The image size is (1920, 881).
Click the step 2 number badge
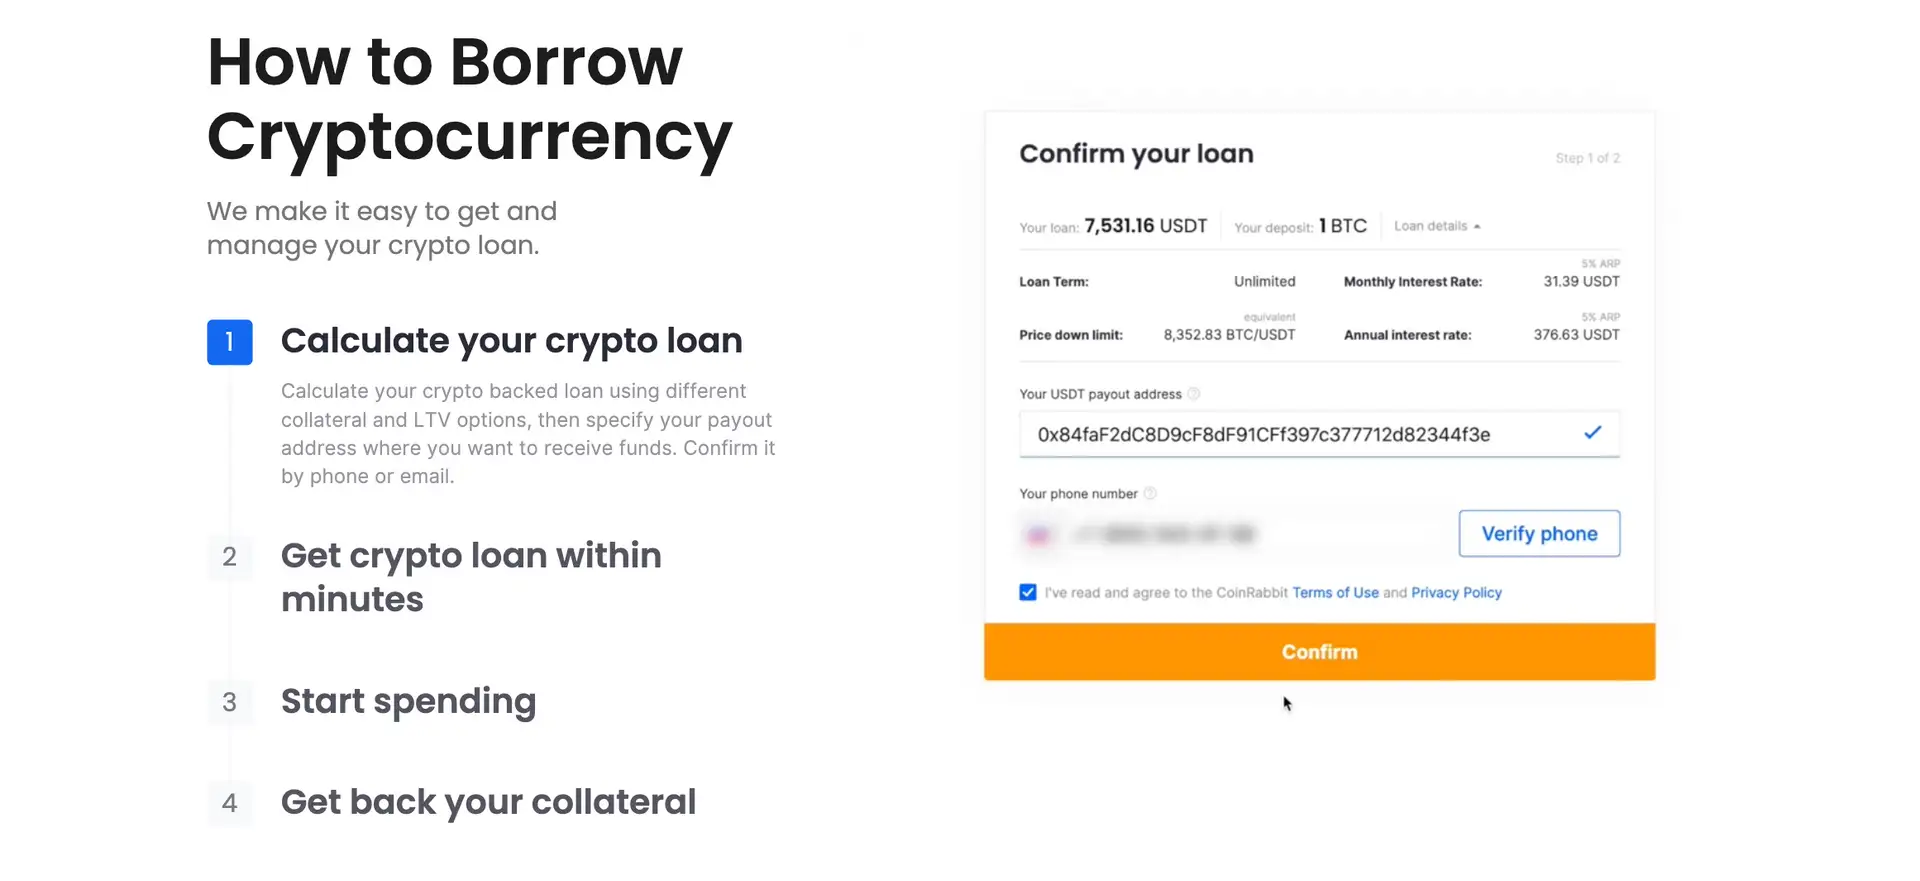tap(229, 557)
